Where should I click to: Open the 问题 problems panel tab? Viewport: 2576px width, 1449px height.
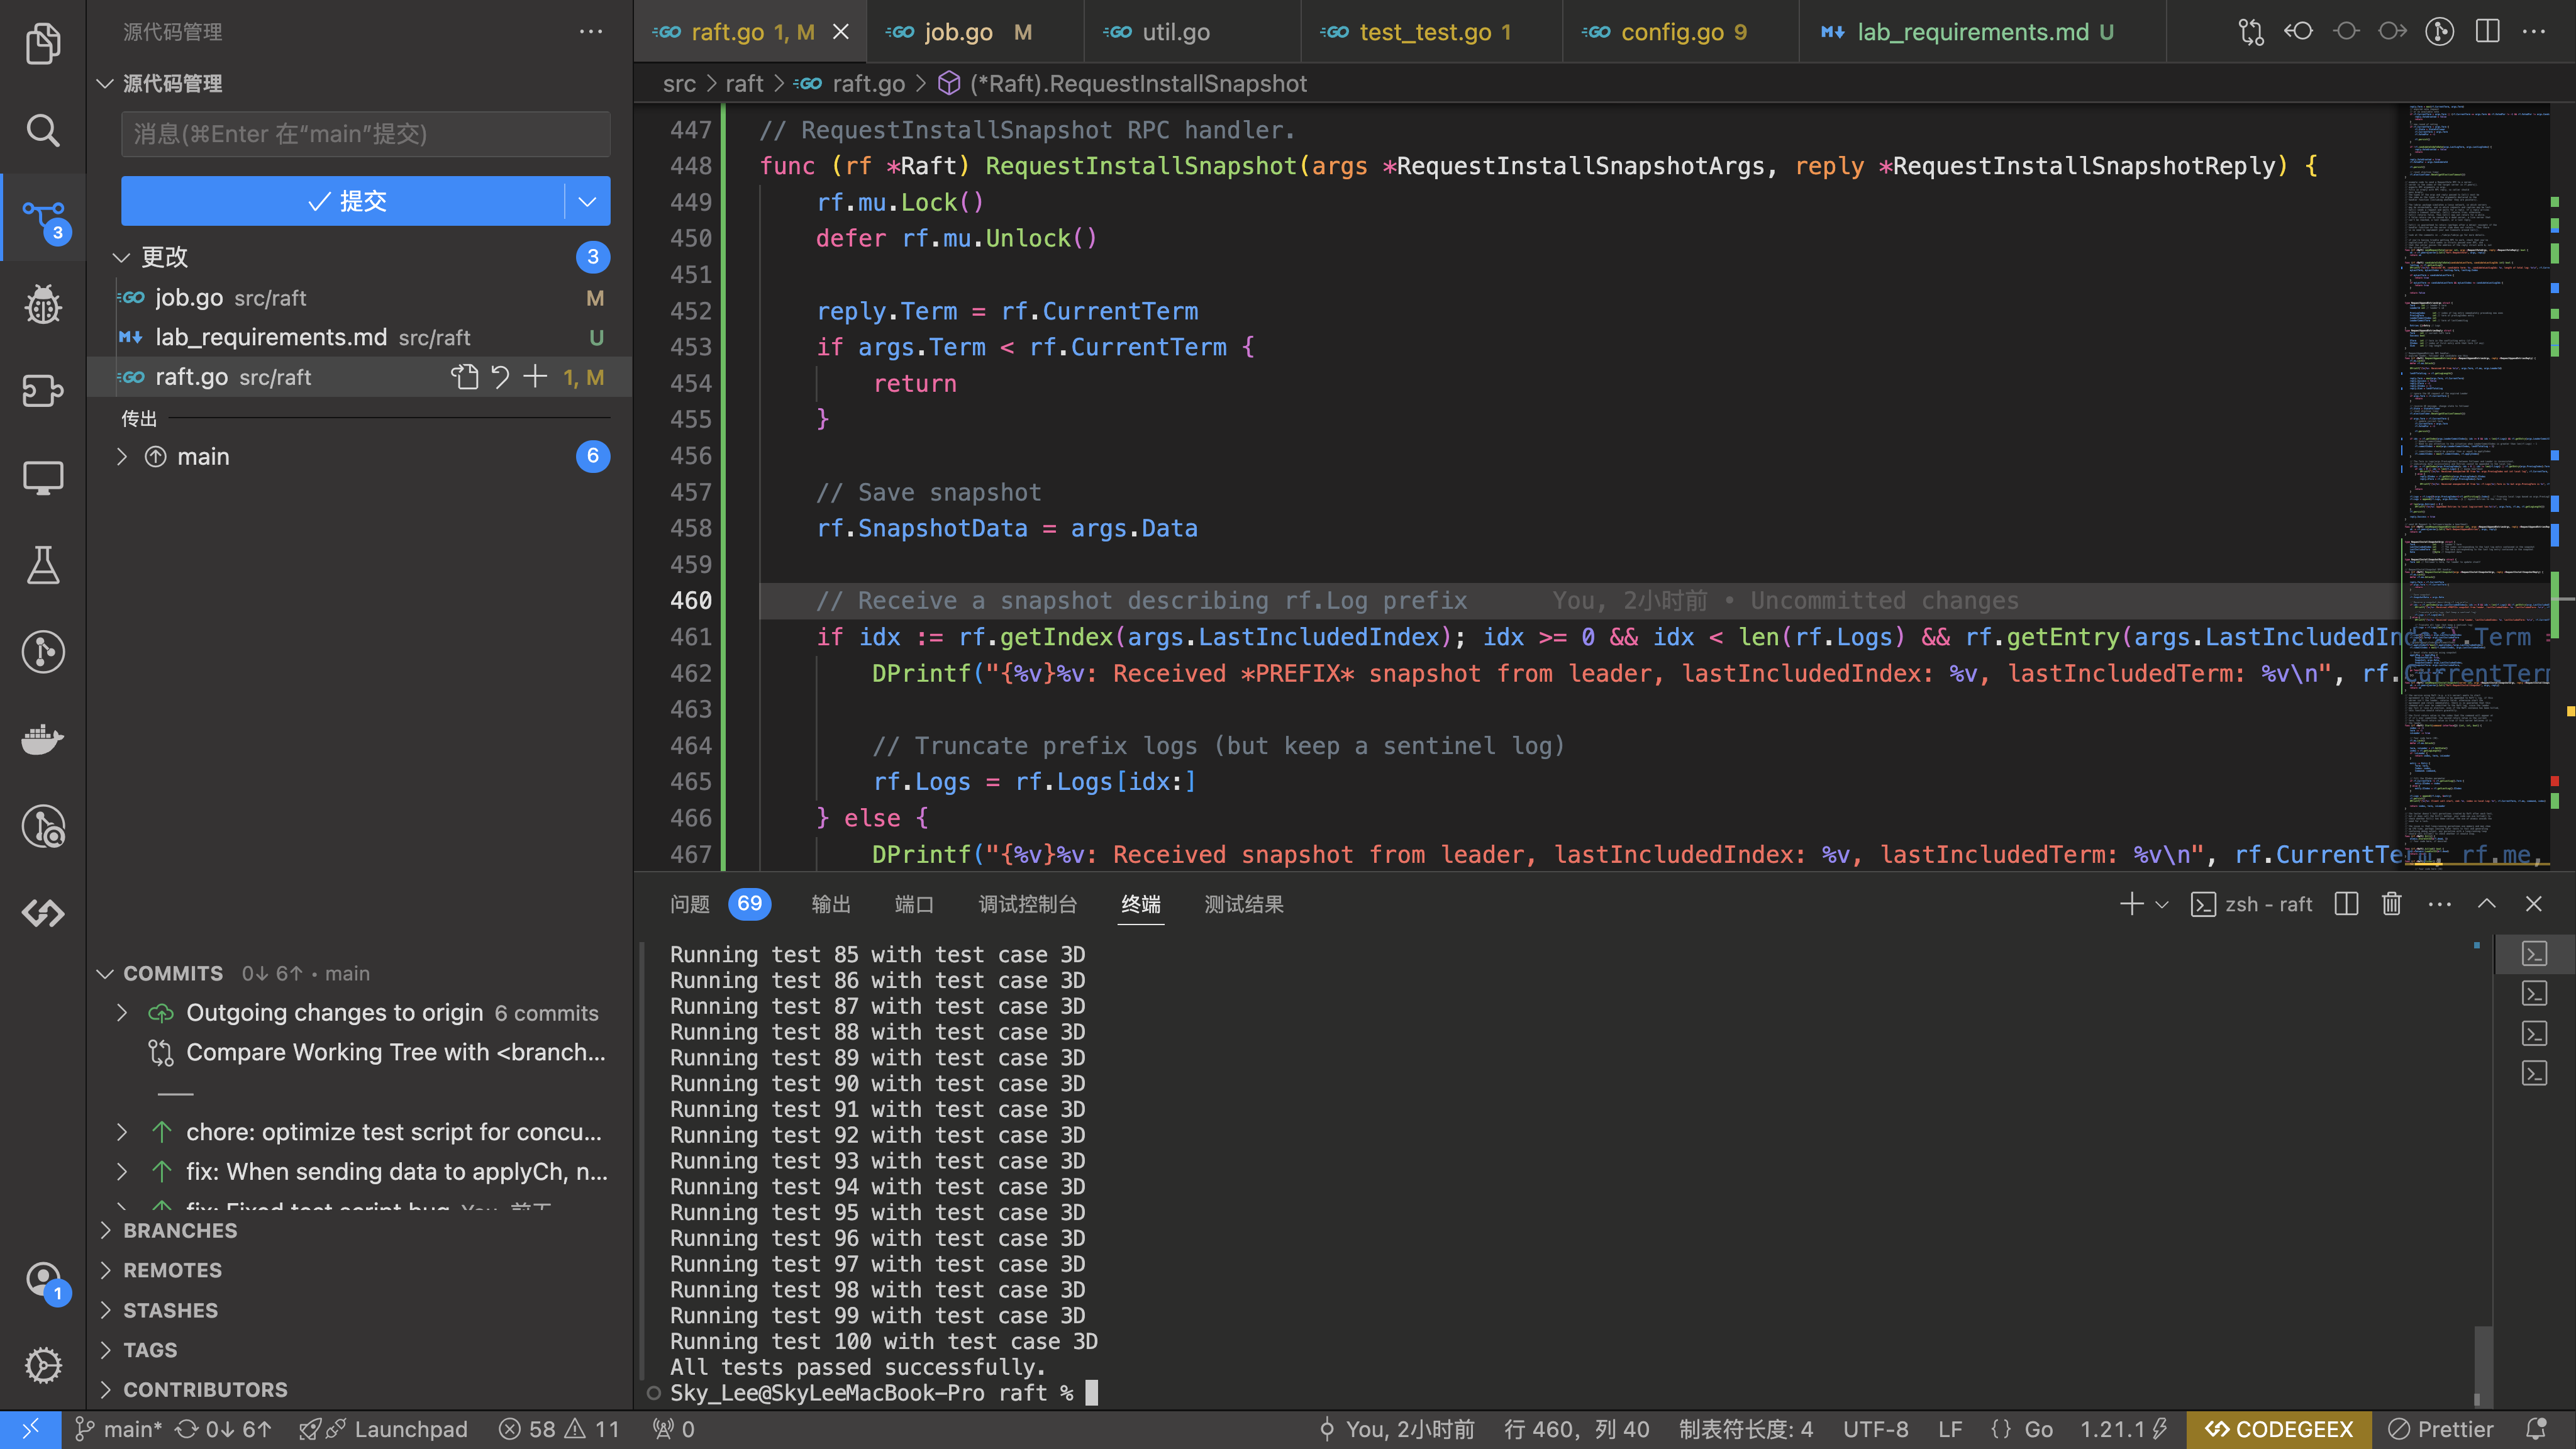click(690, 904)
